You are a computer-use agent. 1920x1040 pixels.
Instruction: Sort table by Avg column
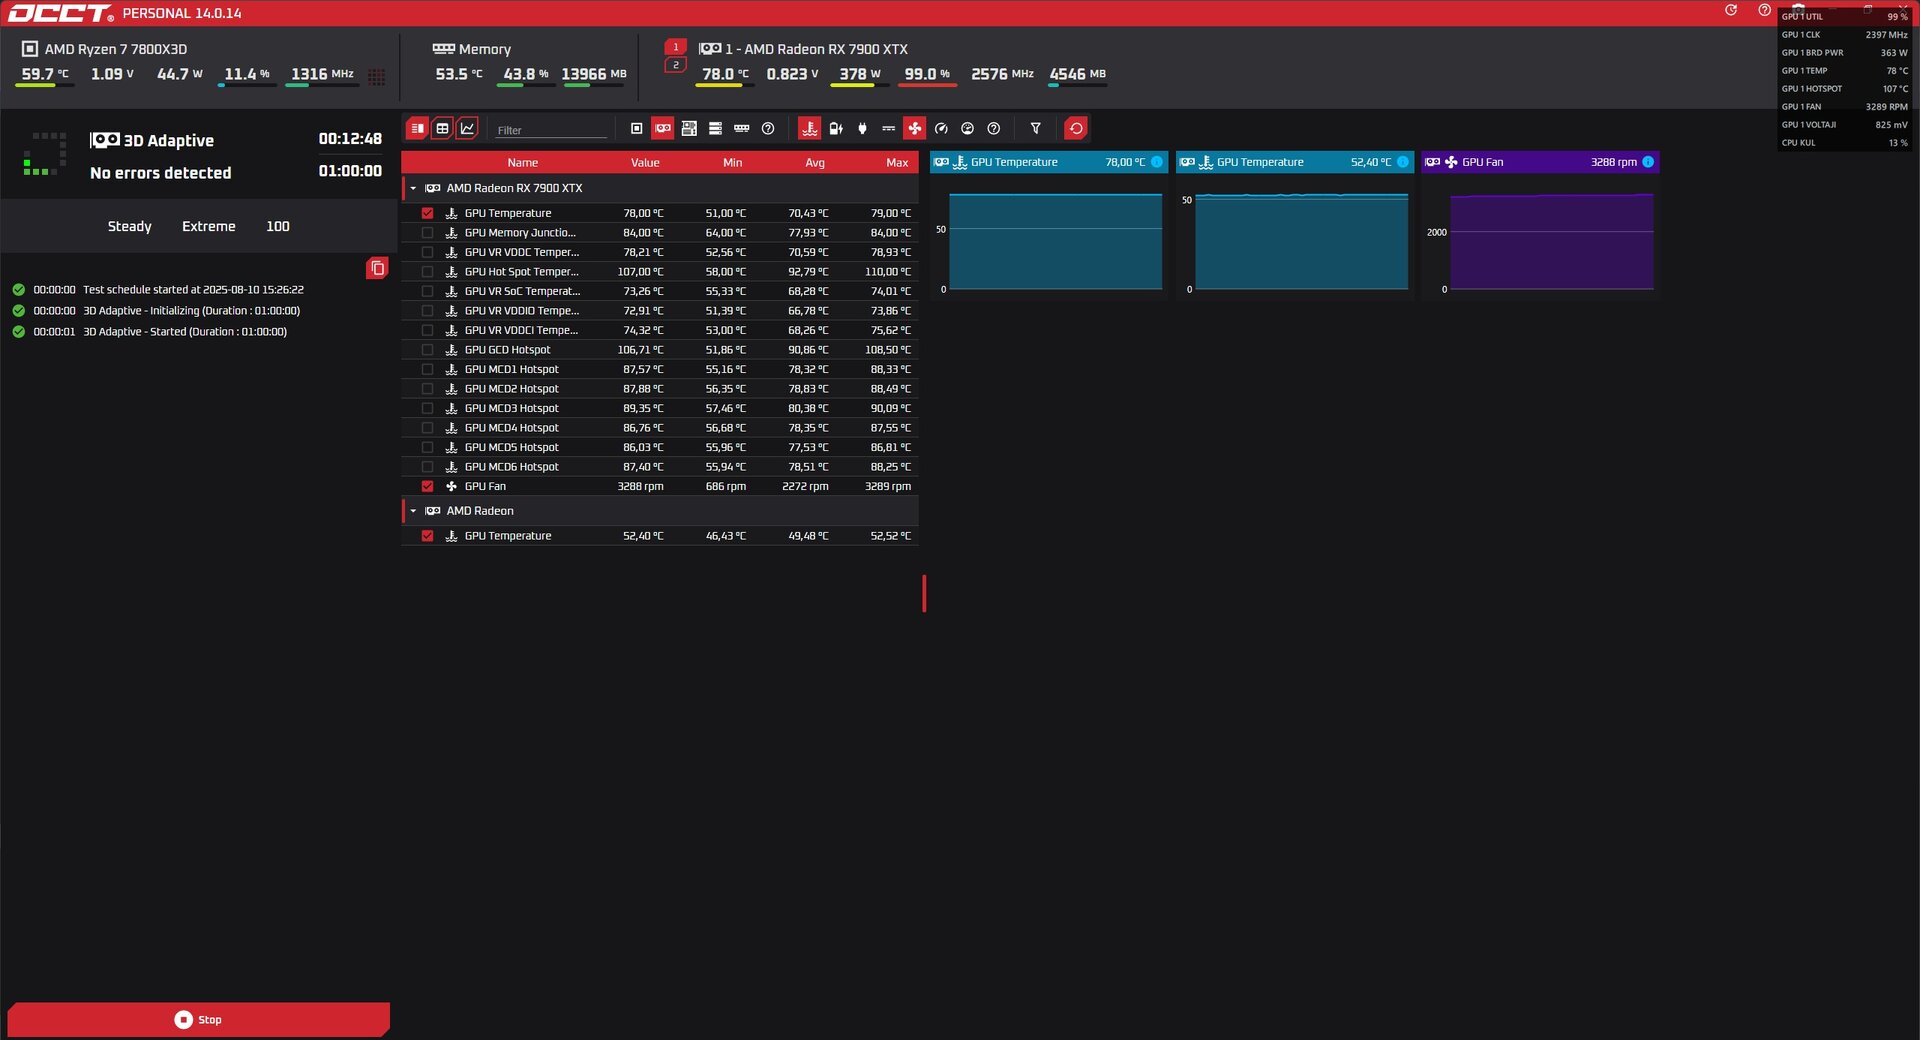[815, 162]
